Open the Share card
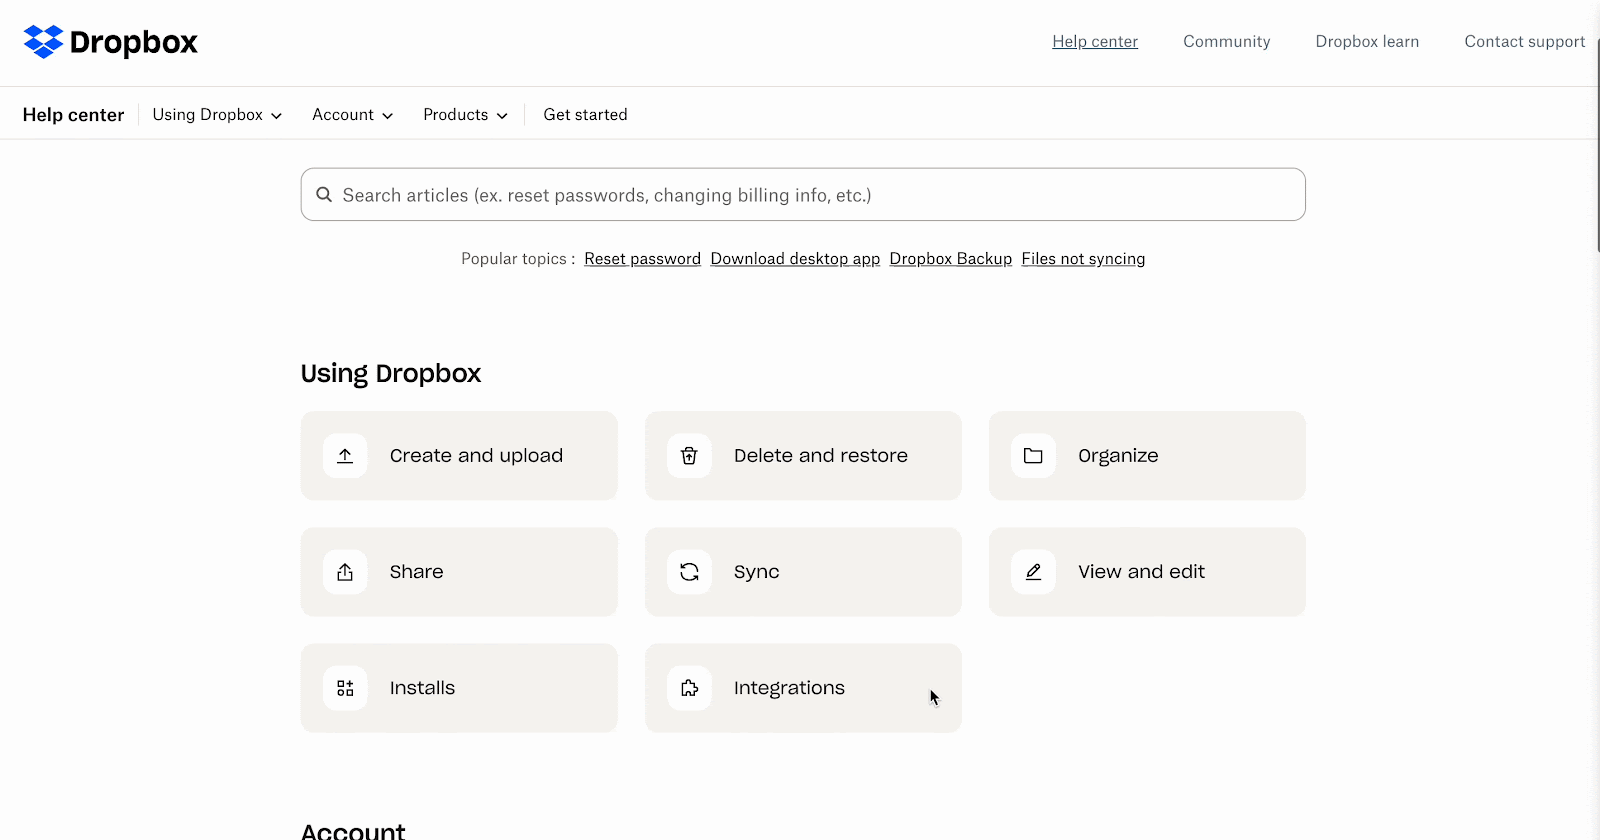The image size is (1600, 840). pyautogui.click(x=459, y=572)
